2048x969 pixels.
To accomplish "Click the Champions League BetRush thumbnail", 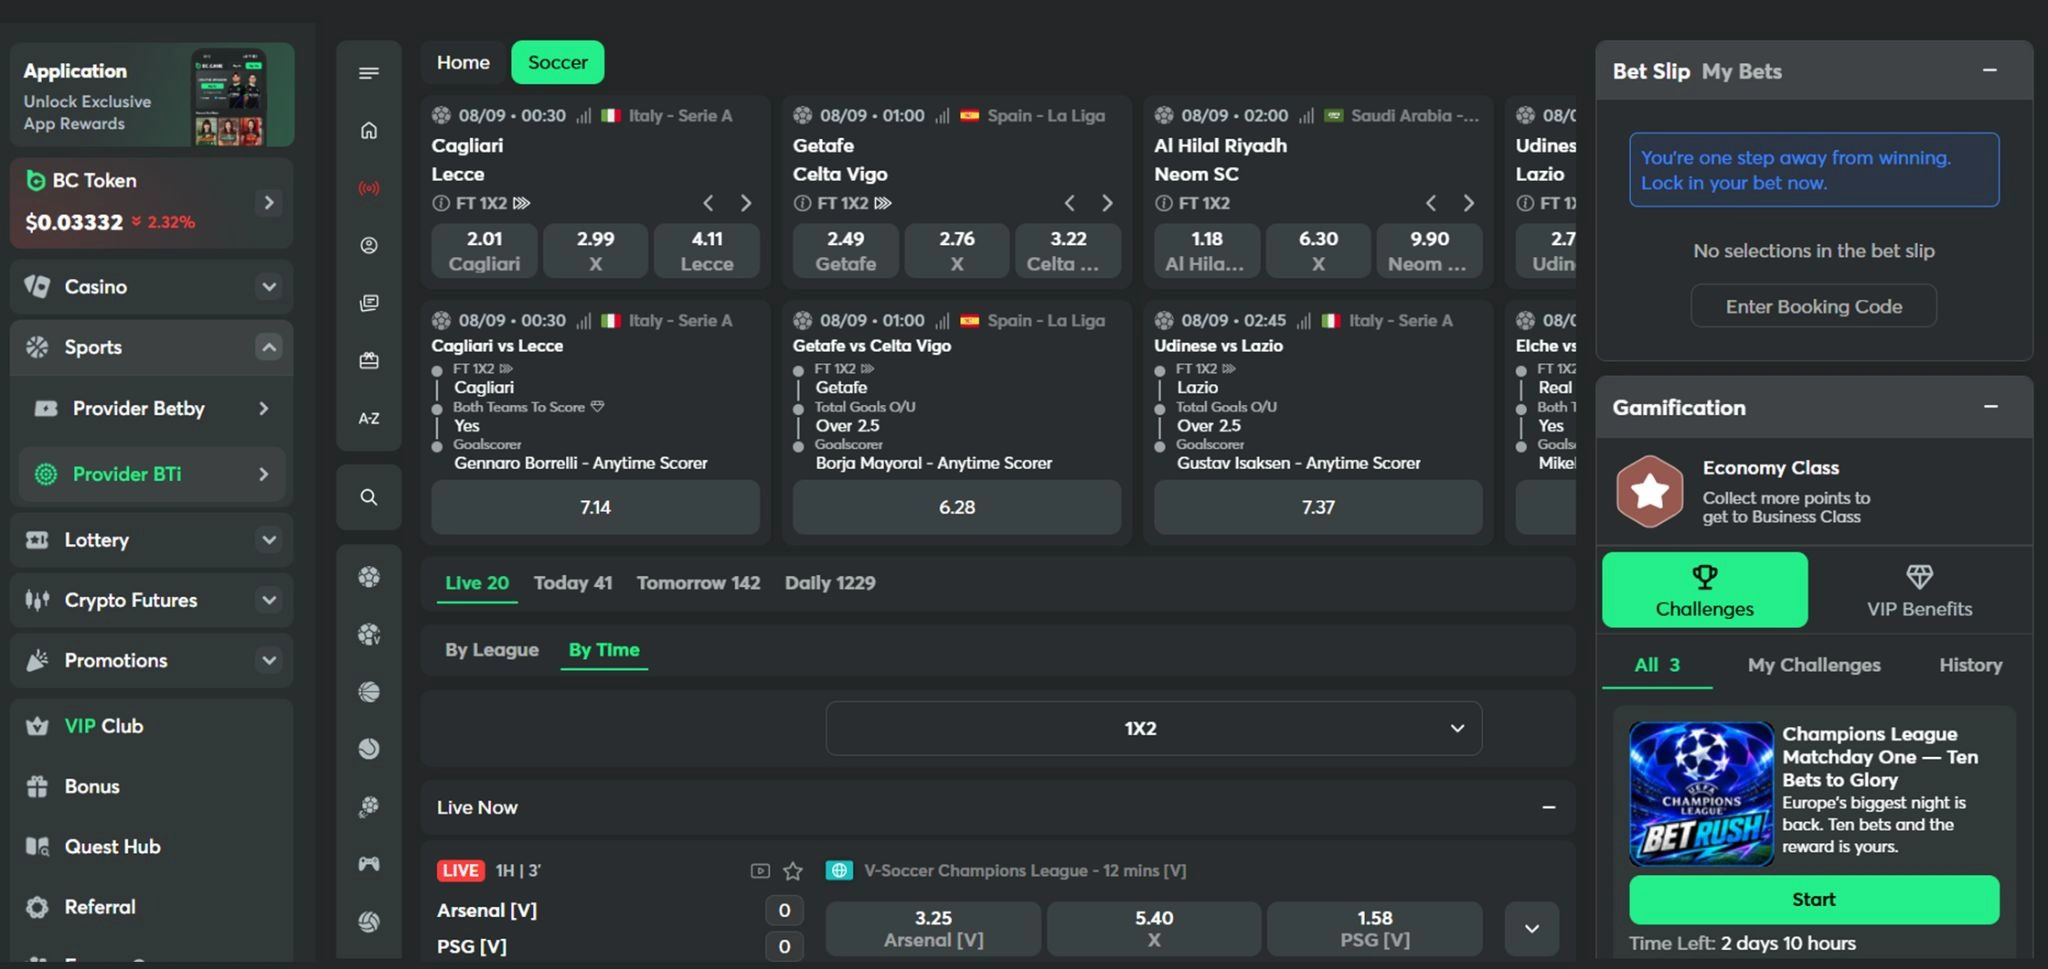I will pyautogui.click(x=1701, y=794).
